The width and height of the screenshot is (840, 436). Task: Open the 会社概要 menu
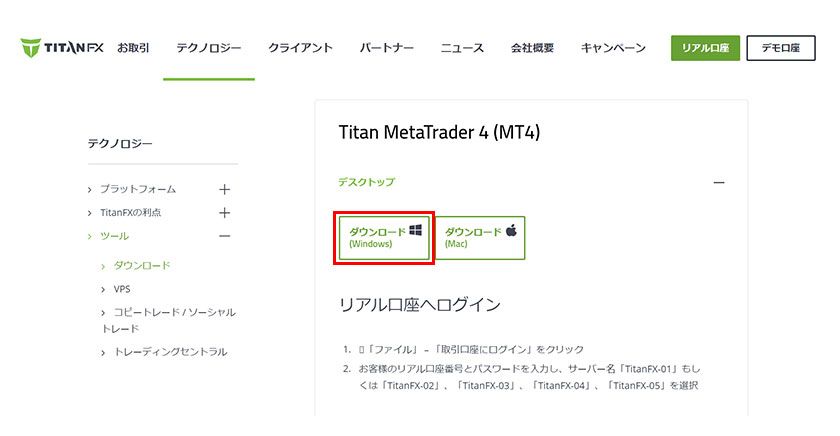(532, 48)
